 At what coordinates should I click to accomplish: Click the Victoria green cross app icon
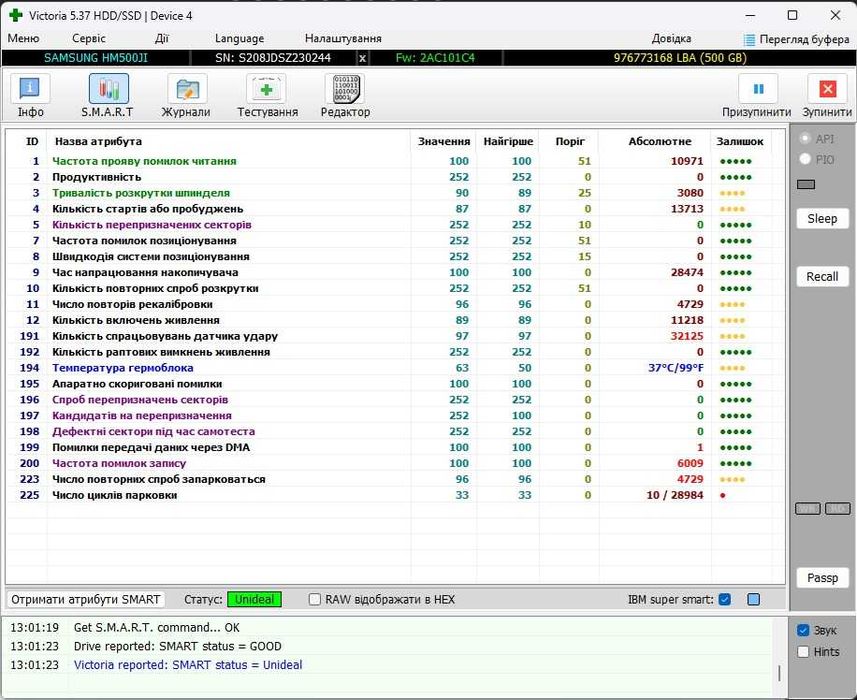coord(15,15)
